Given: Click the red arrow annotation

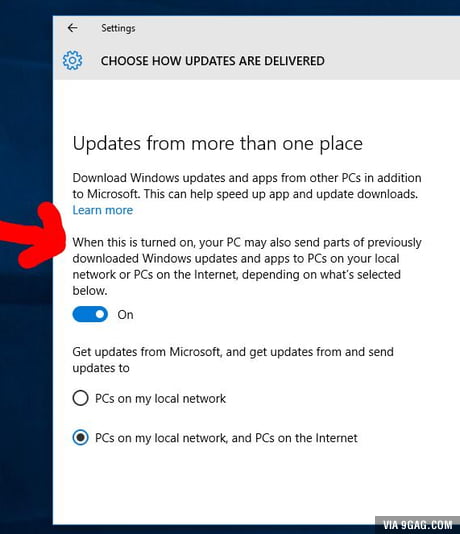Looking at the screenshot, I should click(x=33, y=235).
